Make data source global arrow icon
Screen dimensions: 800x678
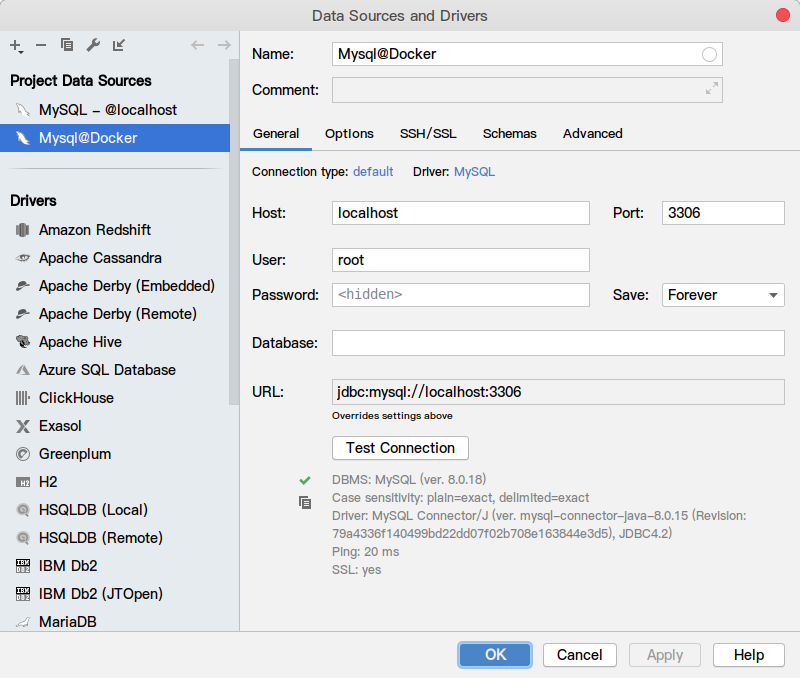(119, 45)
